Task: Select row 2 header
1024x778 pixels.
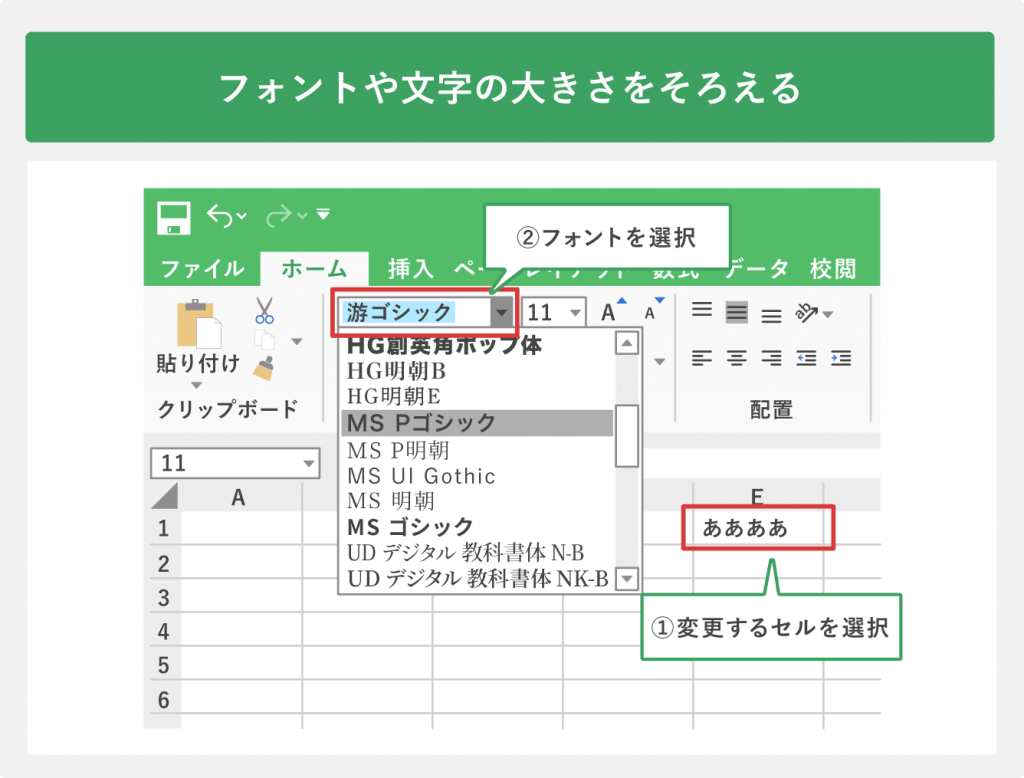Action: pos(164,563)
